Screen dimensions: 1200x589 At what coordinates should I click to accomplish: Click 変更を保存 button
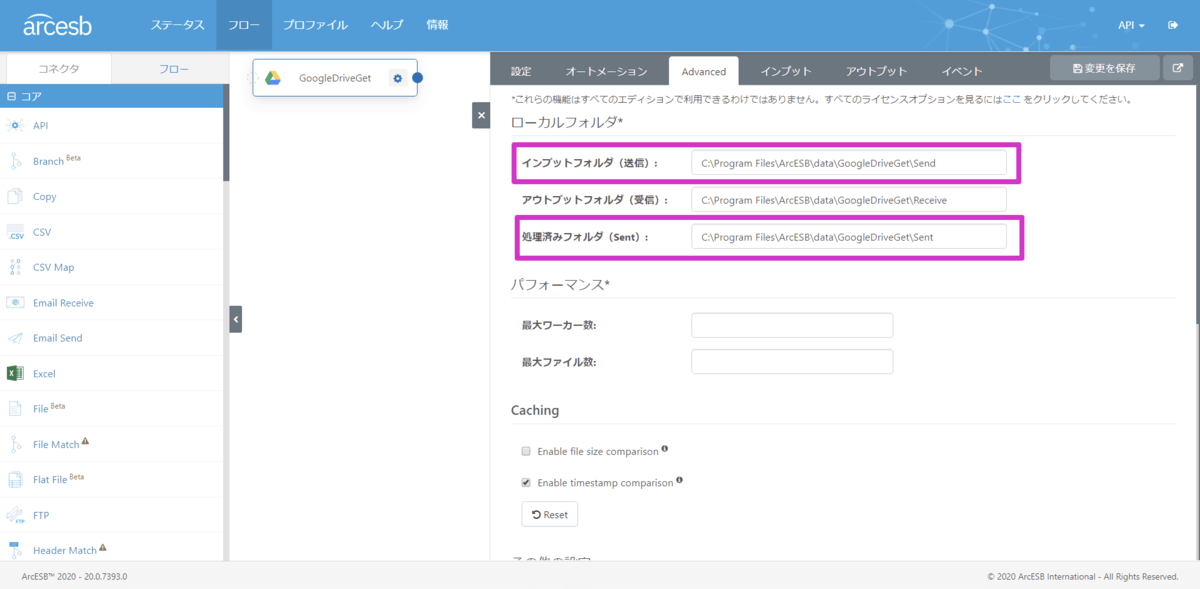pos(1105,68)
